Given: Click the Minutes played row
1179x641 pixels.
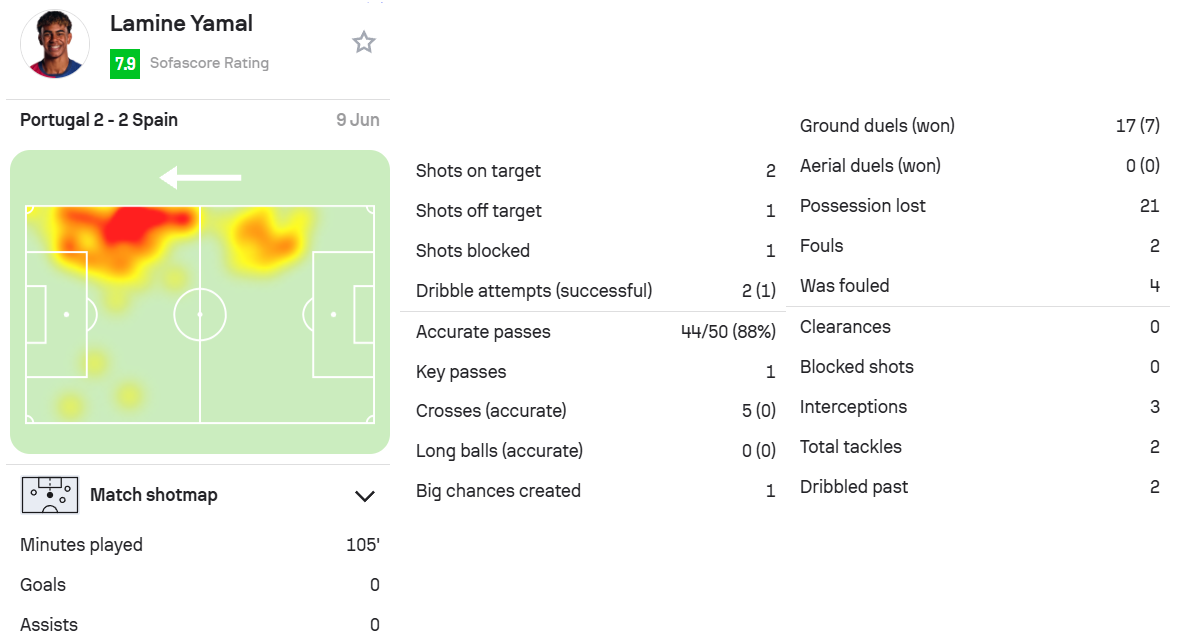Looking at the screenshot, I should click(x=200, y=545).
